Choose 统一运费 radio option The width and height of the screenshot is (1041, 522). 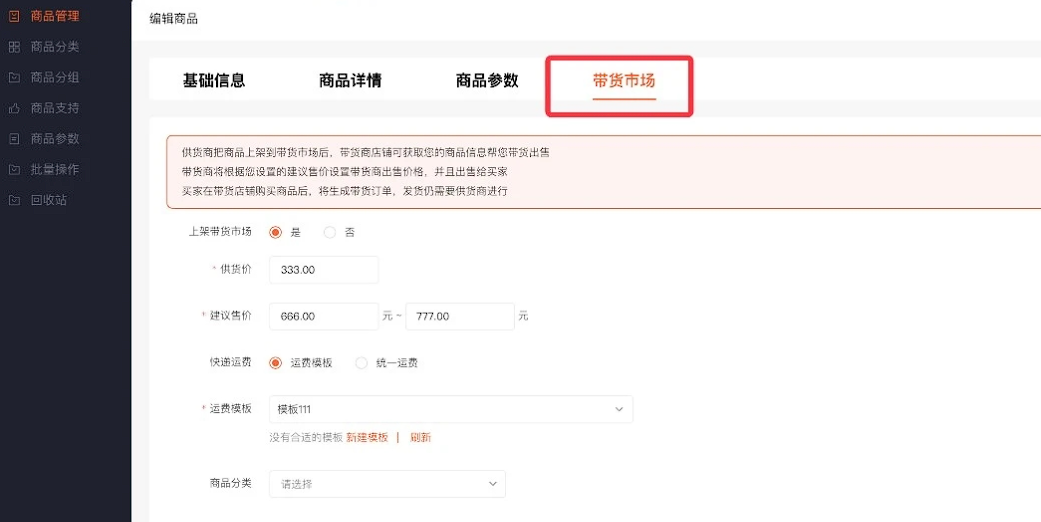(361, 363)
